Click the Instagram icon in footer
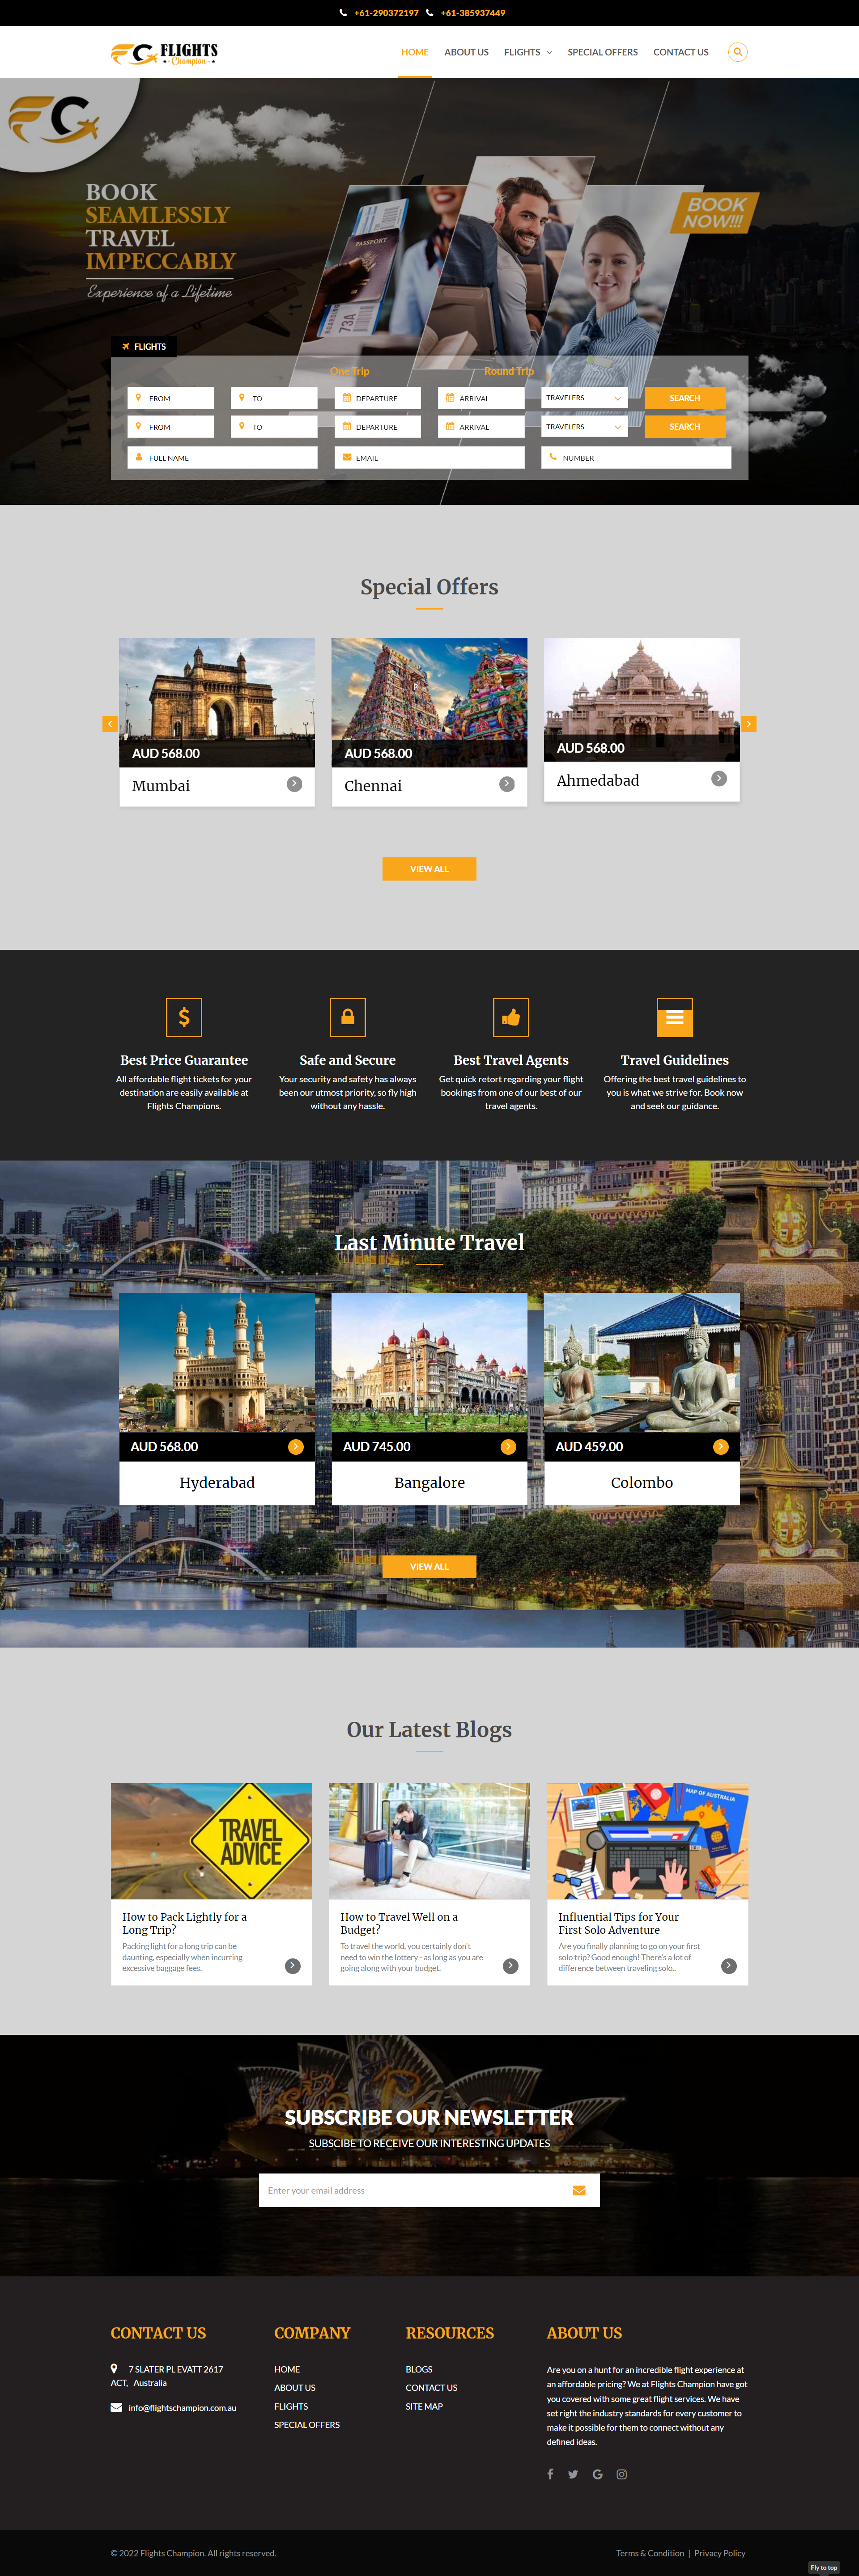The height and width of the screenshot is (2576, 859). (622, 2474)
